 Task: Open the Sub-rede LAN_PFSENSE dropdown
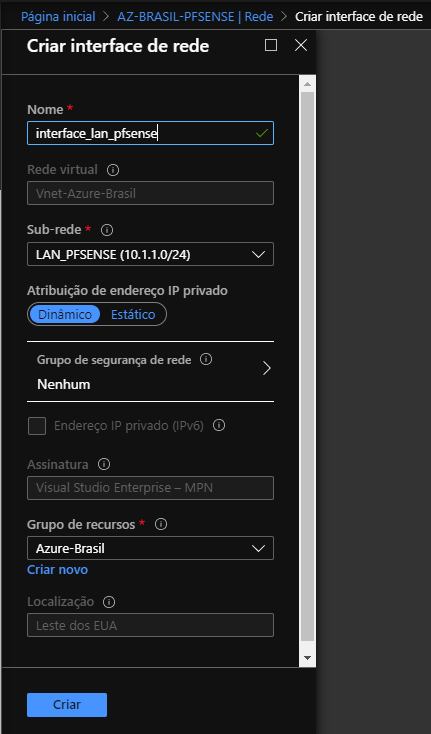pyautogui.click(x=150, y=254)
